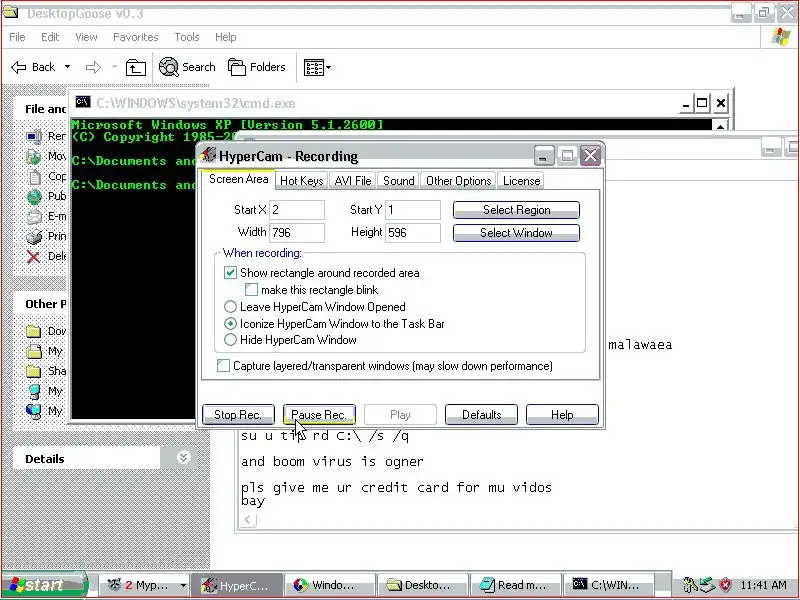Open the Tools menu
The width and height of the screenshot is (800, 600).
coord(187,37)
